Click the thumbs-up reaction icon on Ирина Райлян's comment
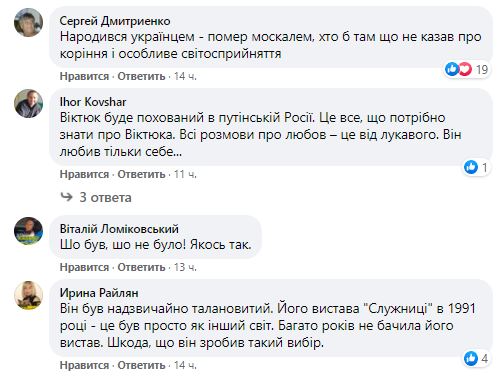501x381 pixels. 471,358
